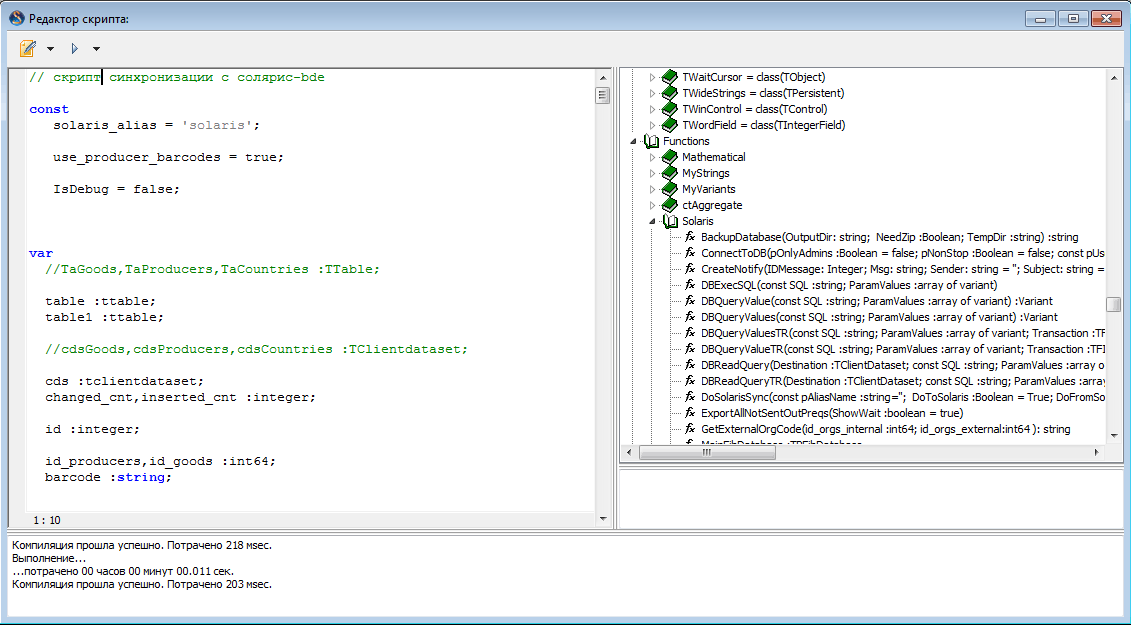Select TWideStrings = class(TPersistent) entry
The width and height of the screenshot is (1131, 625).
763,93
